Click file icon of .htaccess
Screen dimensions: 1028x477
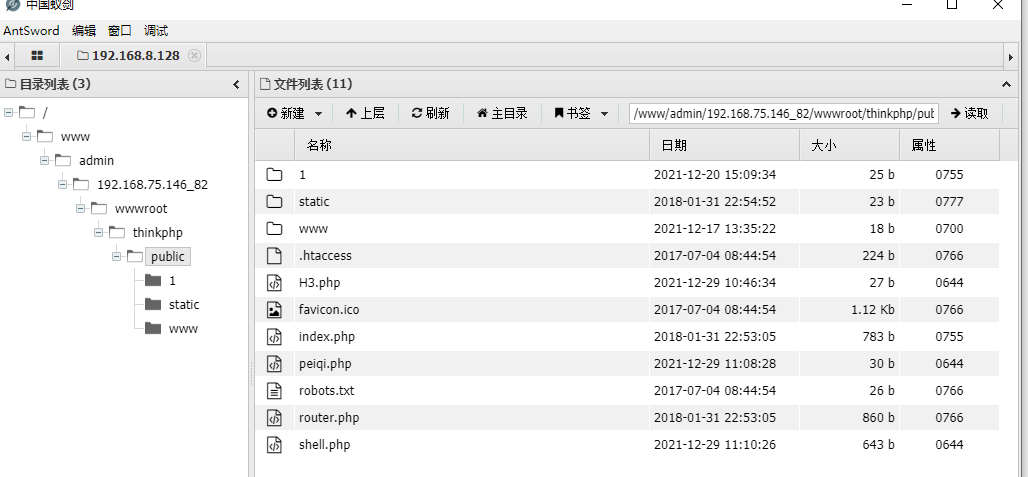click(275, 256)
